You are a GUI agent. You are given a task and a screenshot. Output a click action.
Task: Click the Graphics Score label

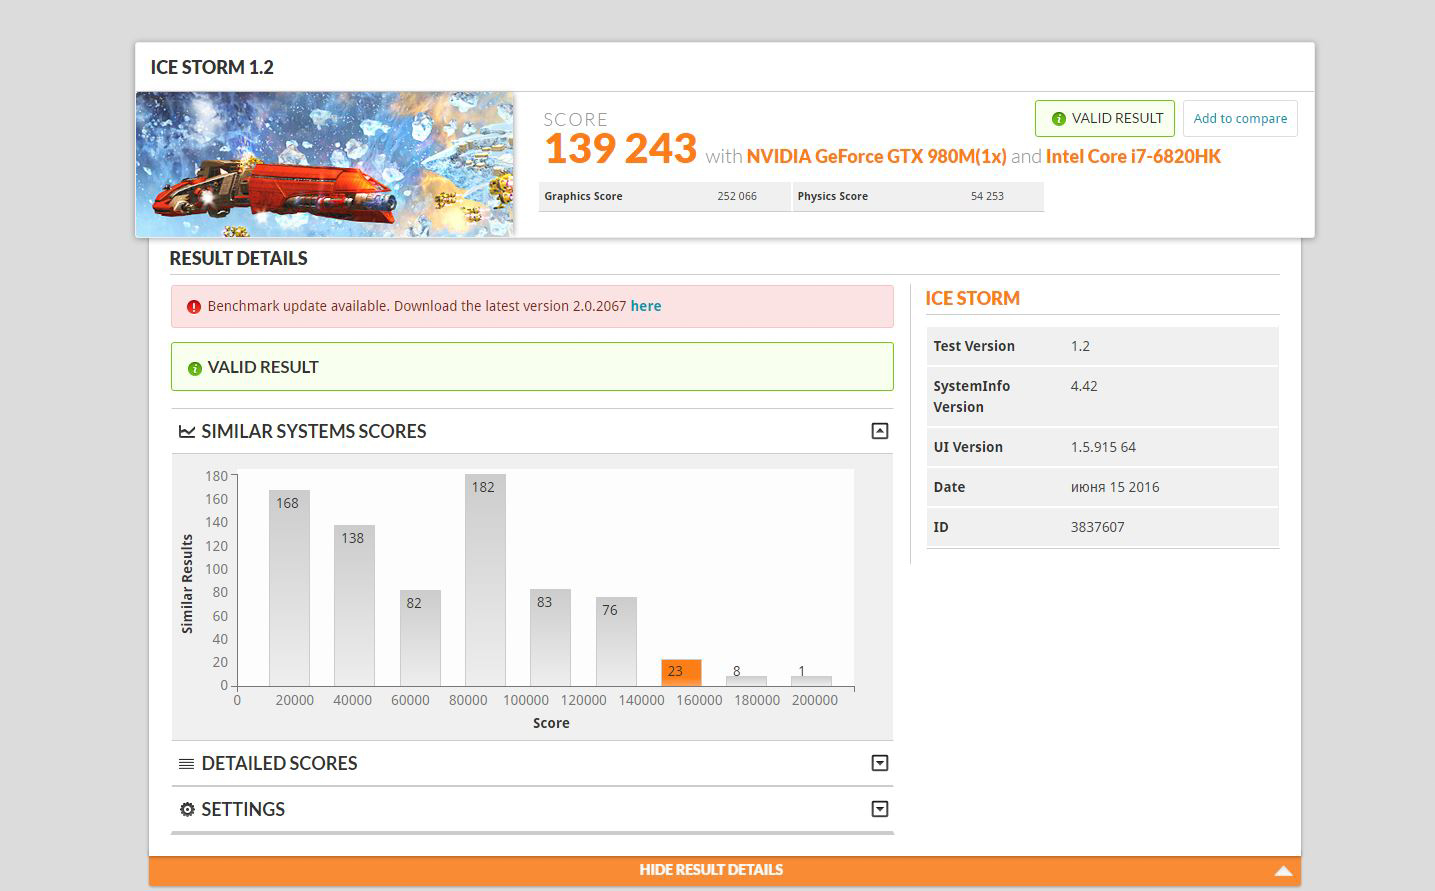point(583,196)
